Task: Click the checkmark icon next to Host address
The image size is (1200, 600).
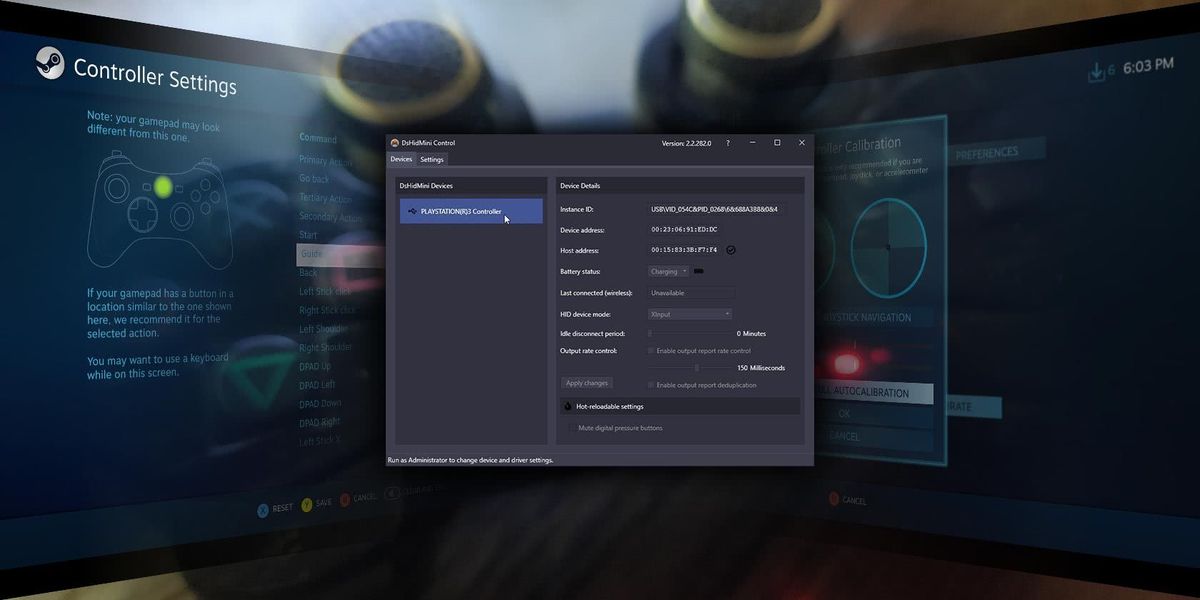Action: tap(731, 250)
